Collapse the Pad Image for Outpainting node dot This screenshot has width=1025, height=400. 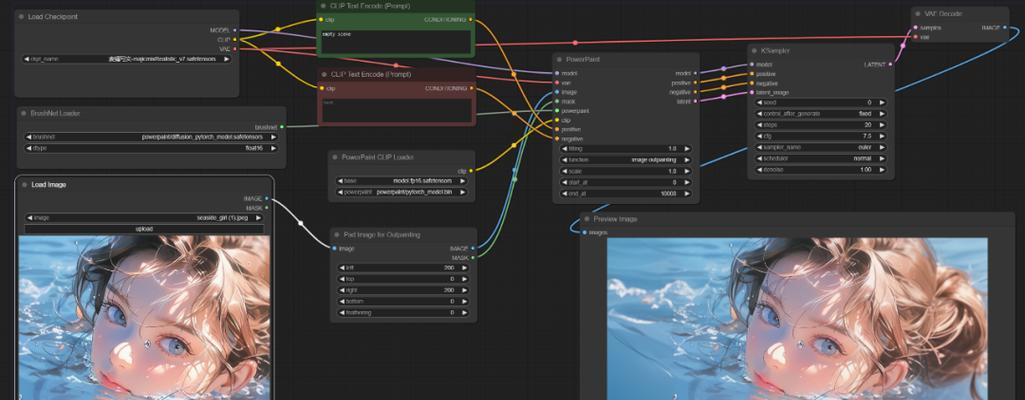335,234
